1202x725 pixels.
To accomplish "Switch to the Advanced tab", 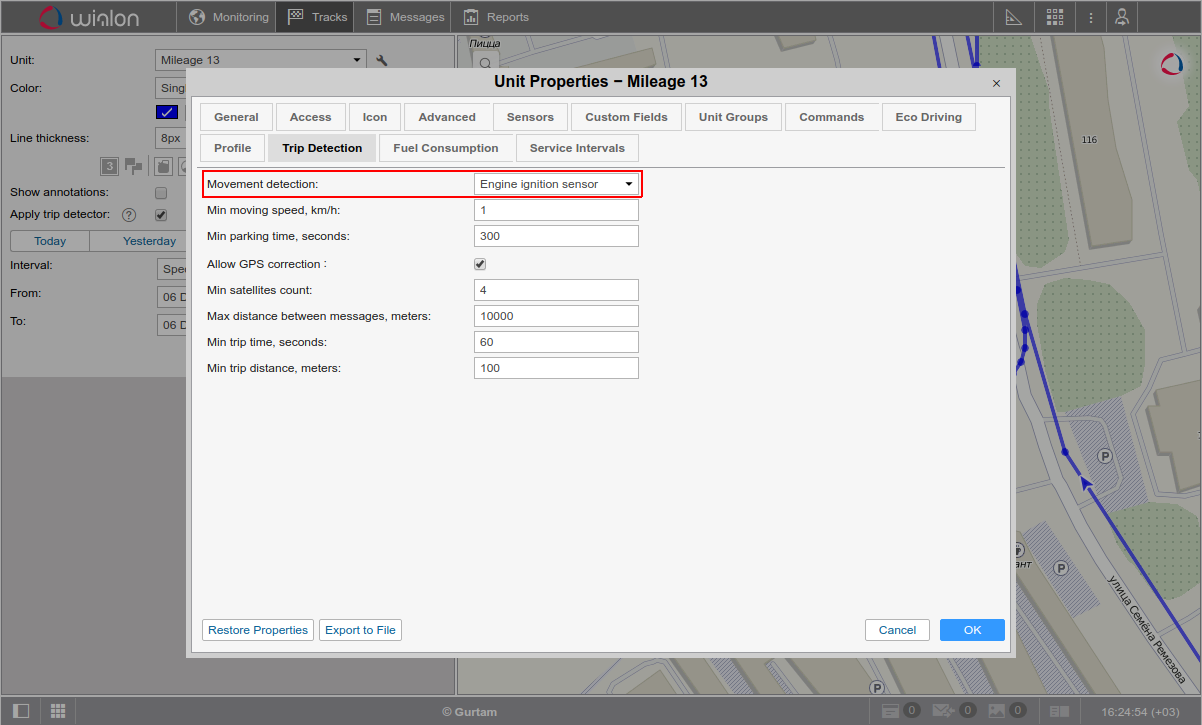I will [447, 117].
